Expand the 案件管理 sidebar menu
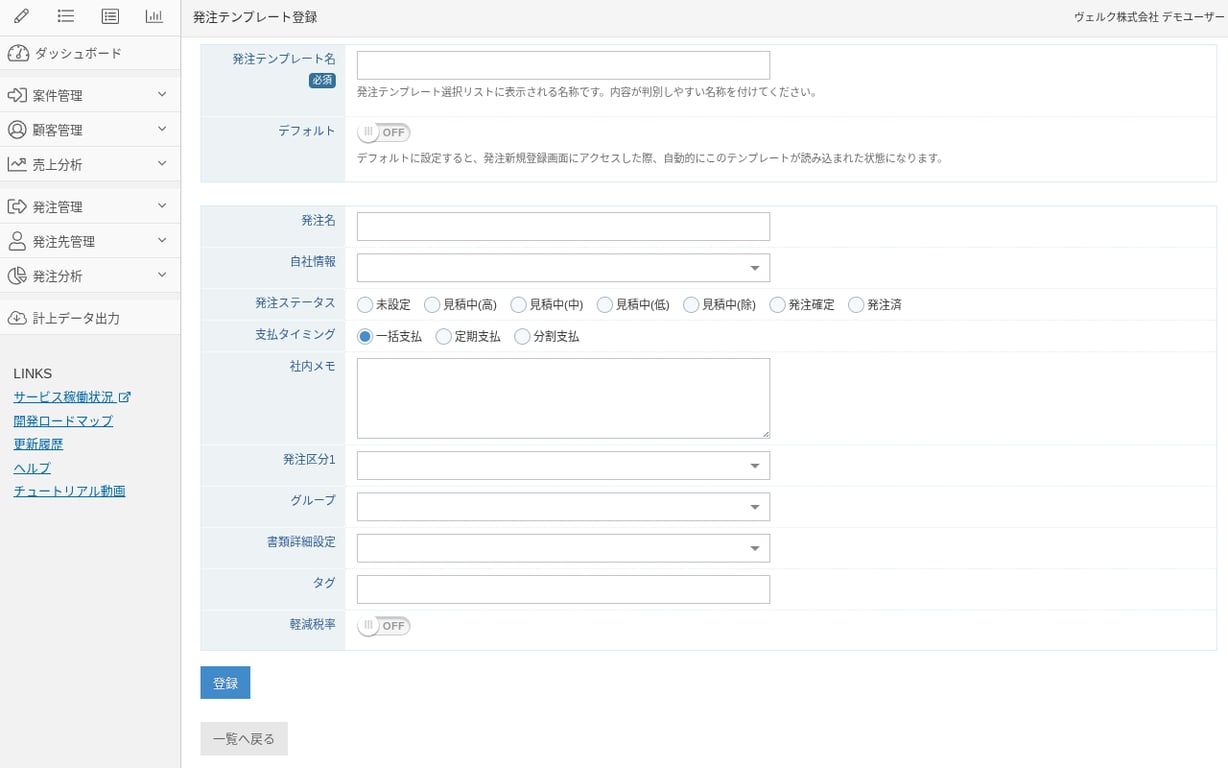The height and width of the screenshot is (768, 1228). pos(90,93)
